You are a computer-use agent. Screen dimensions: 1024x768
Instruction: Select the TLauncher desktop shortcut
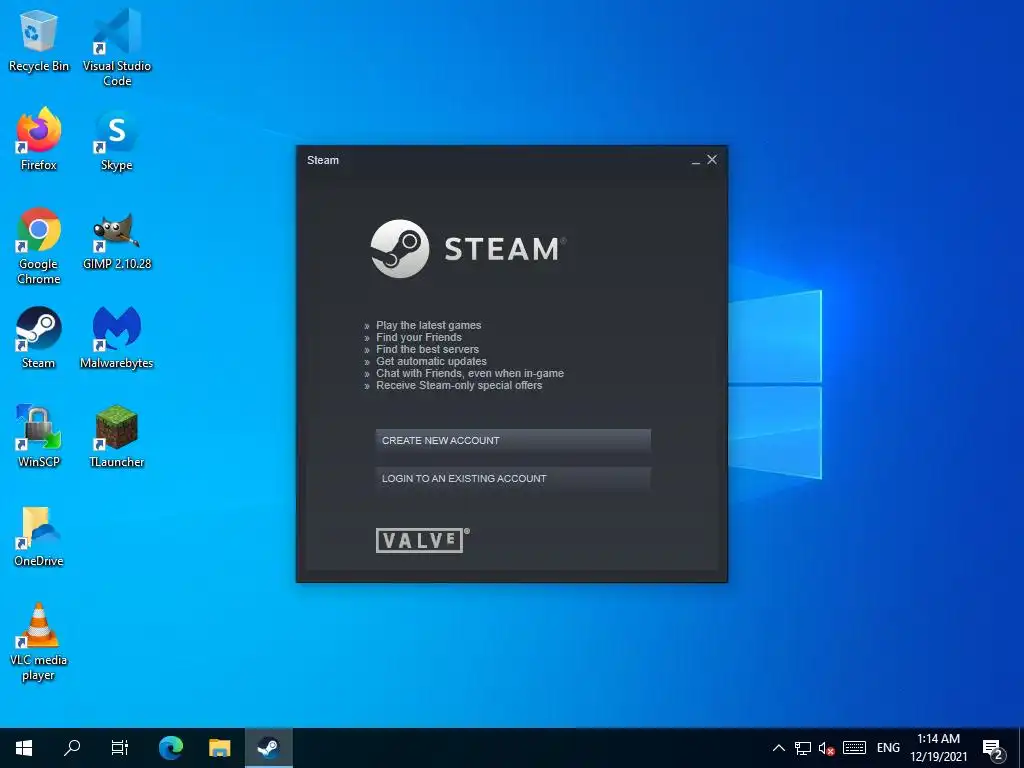(117, 436)
